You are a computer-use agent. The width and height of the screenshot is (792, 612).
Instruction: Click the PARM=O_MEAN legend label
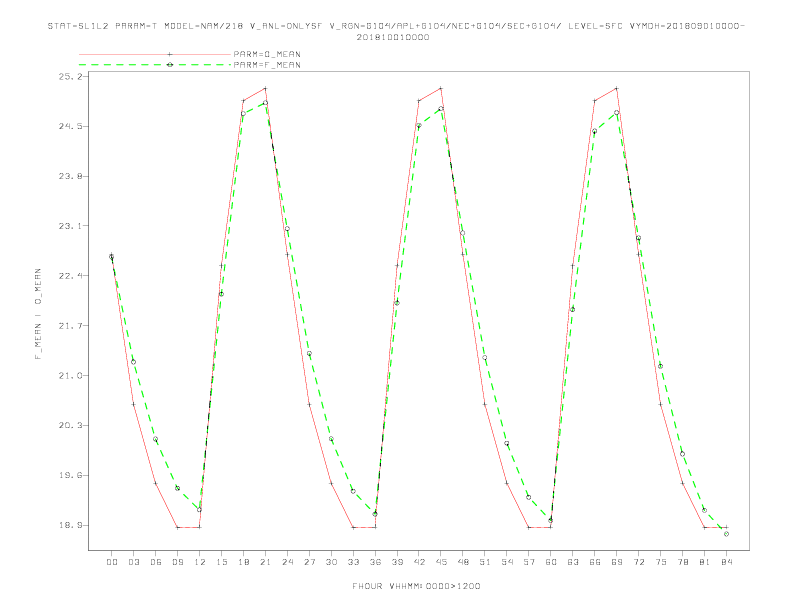tap(267, 54)
